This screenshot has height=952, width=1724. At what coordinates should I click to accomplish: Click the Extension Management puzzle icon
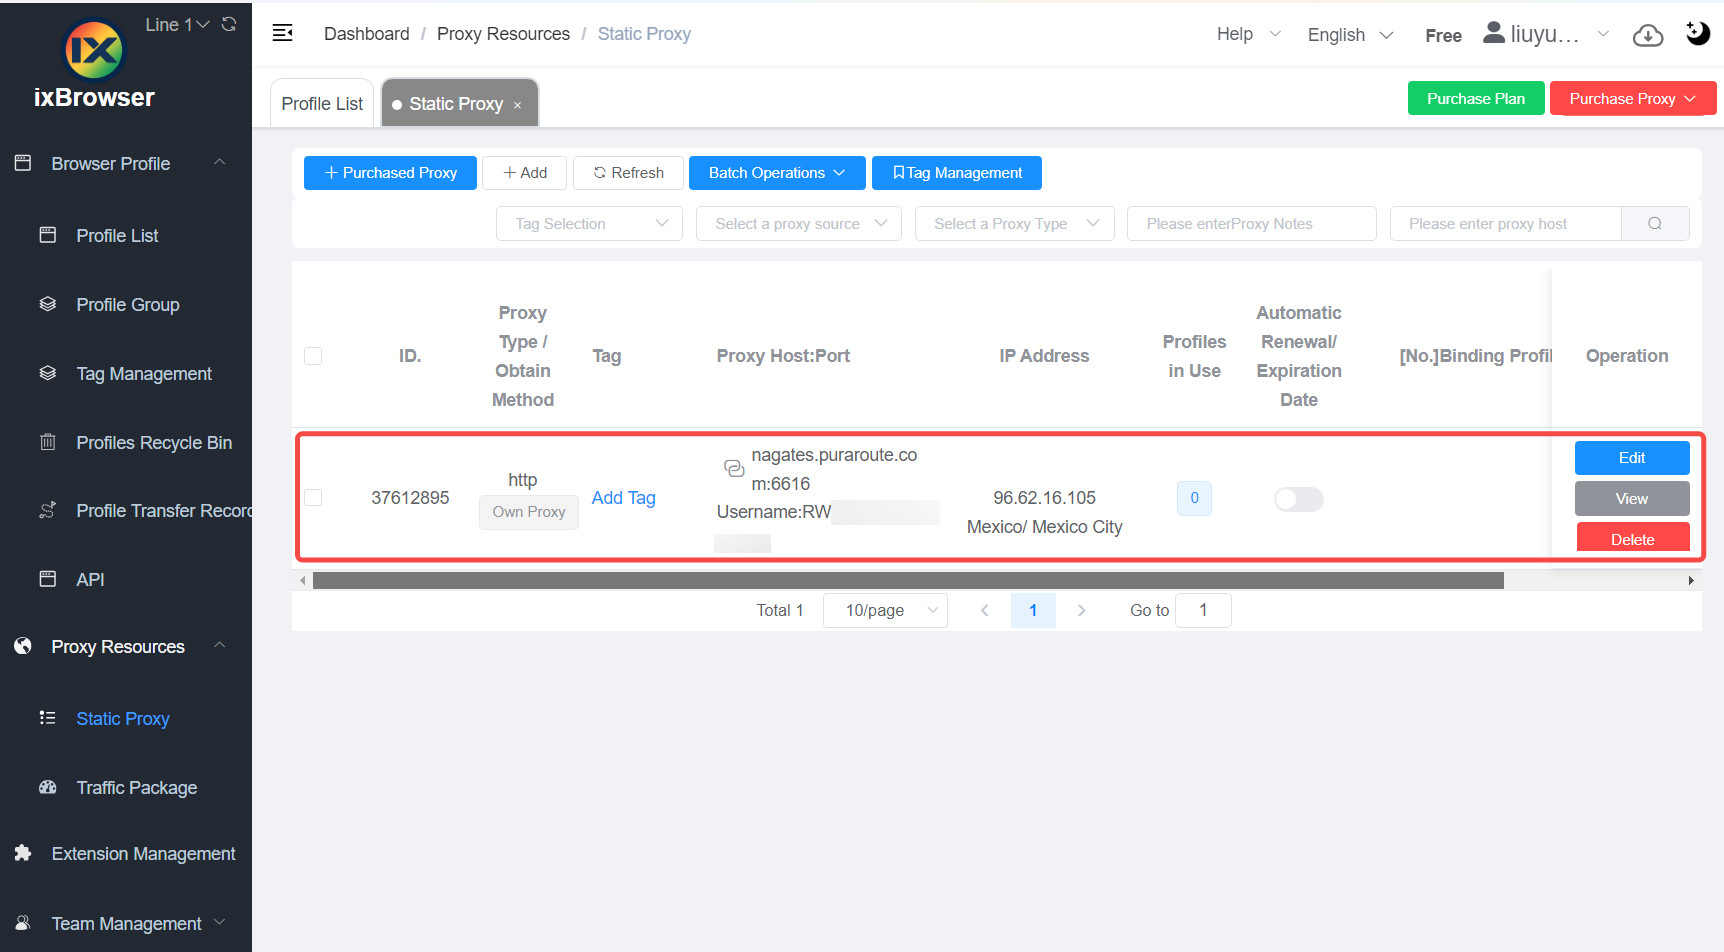tap(23, 853)
